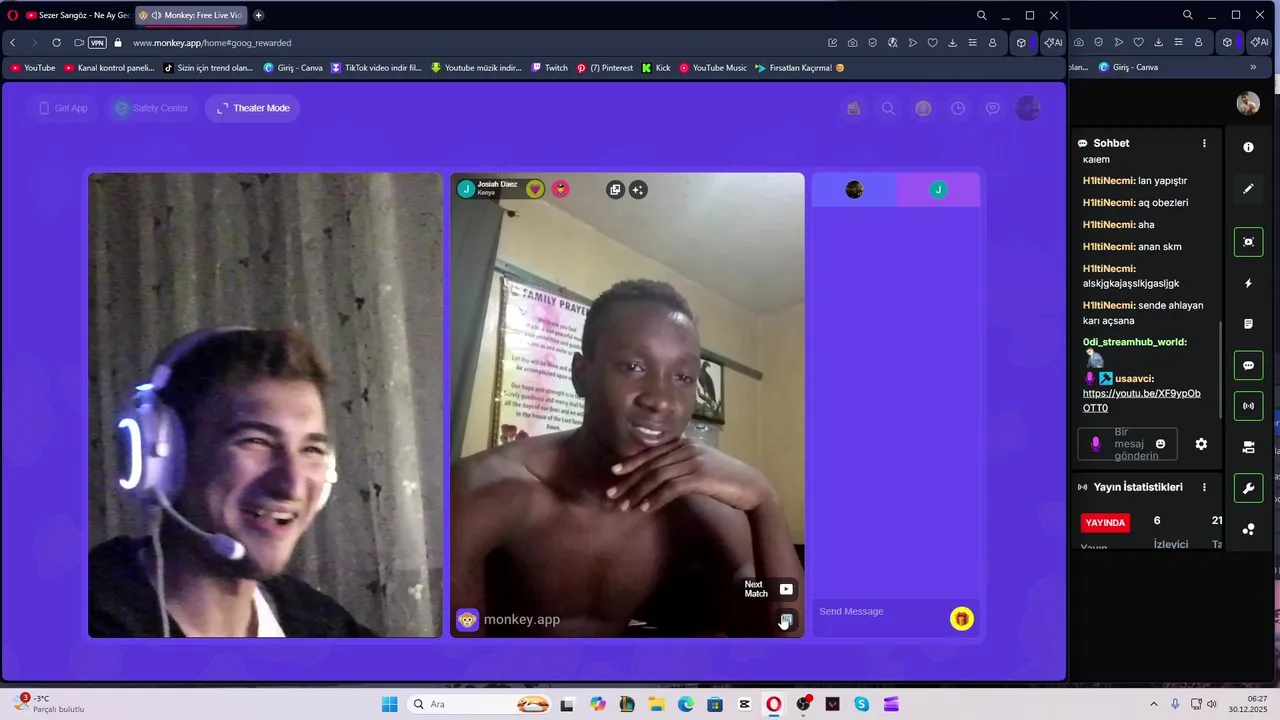The height and width of the screenshot is (720, 1280).
Task: Open the Safety Center
Action: 151,108
